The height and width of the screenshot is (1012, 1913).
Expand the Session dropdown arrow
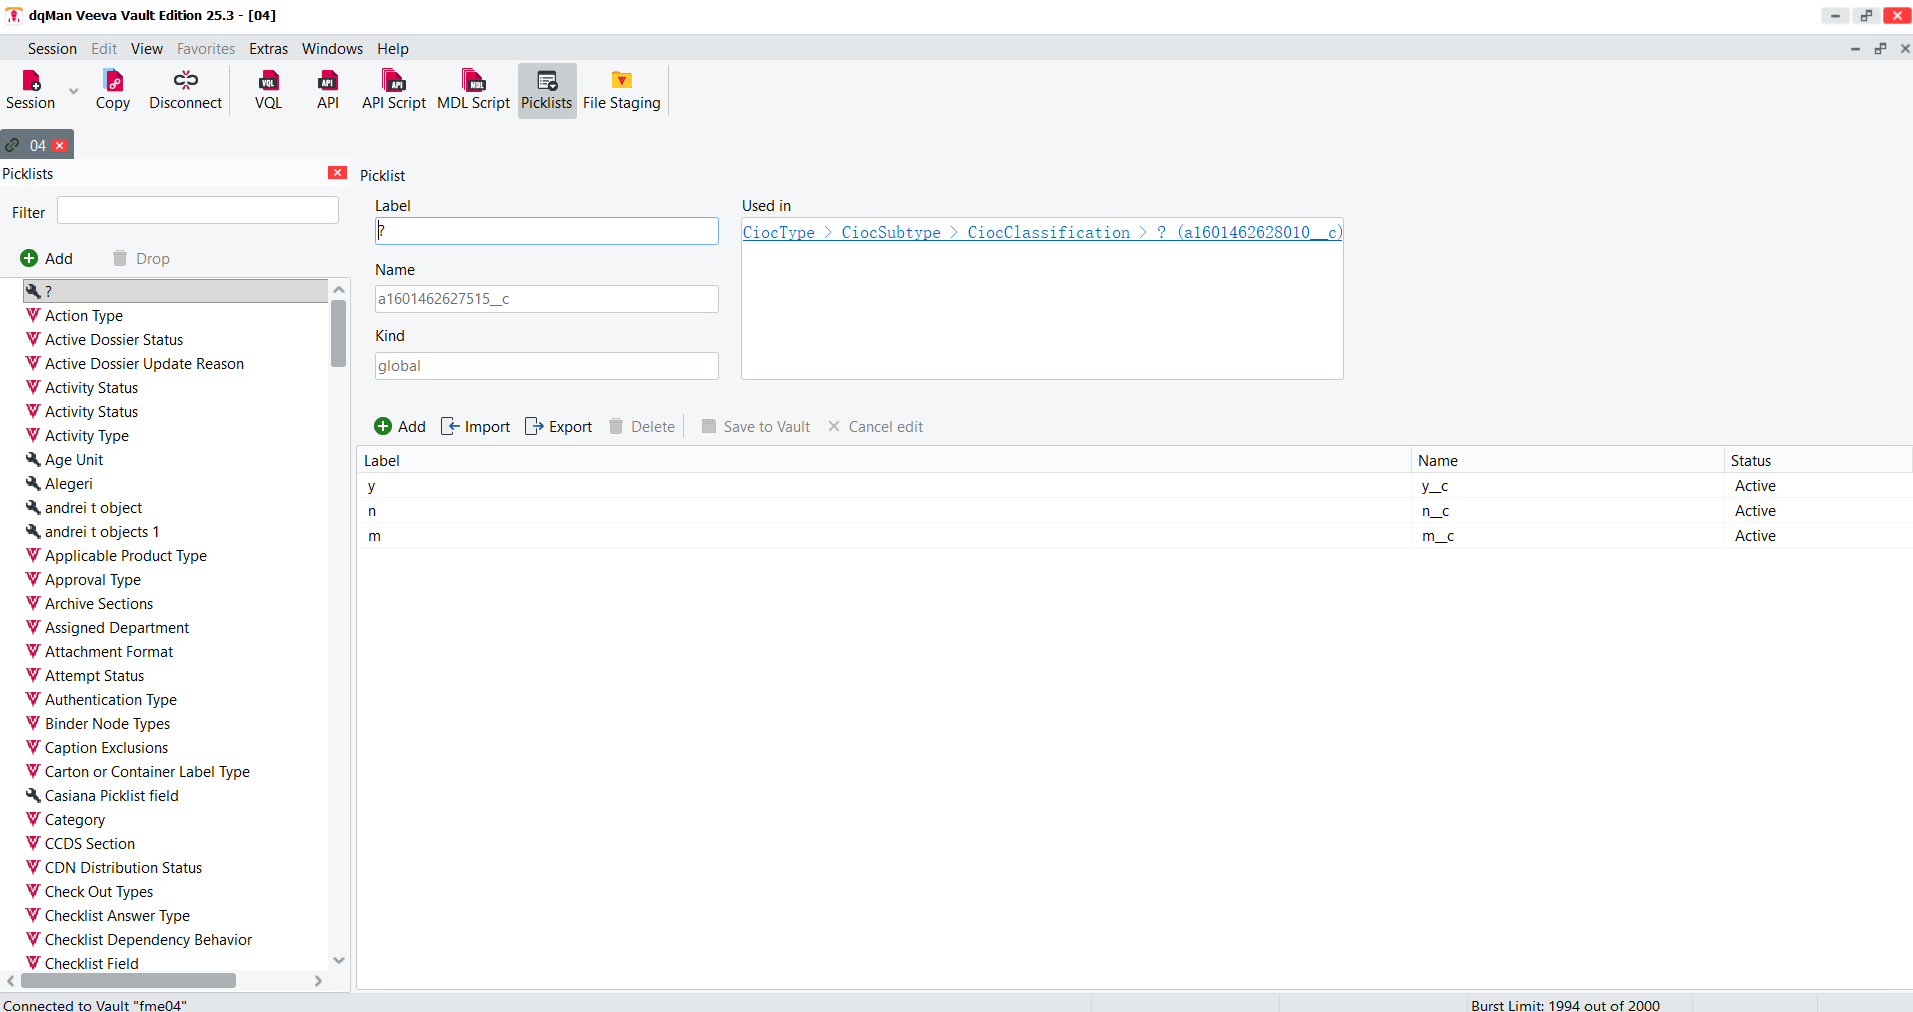(x=73, y=91)
